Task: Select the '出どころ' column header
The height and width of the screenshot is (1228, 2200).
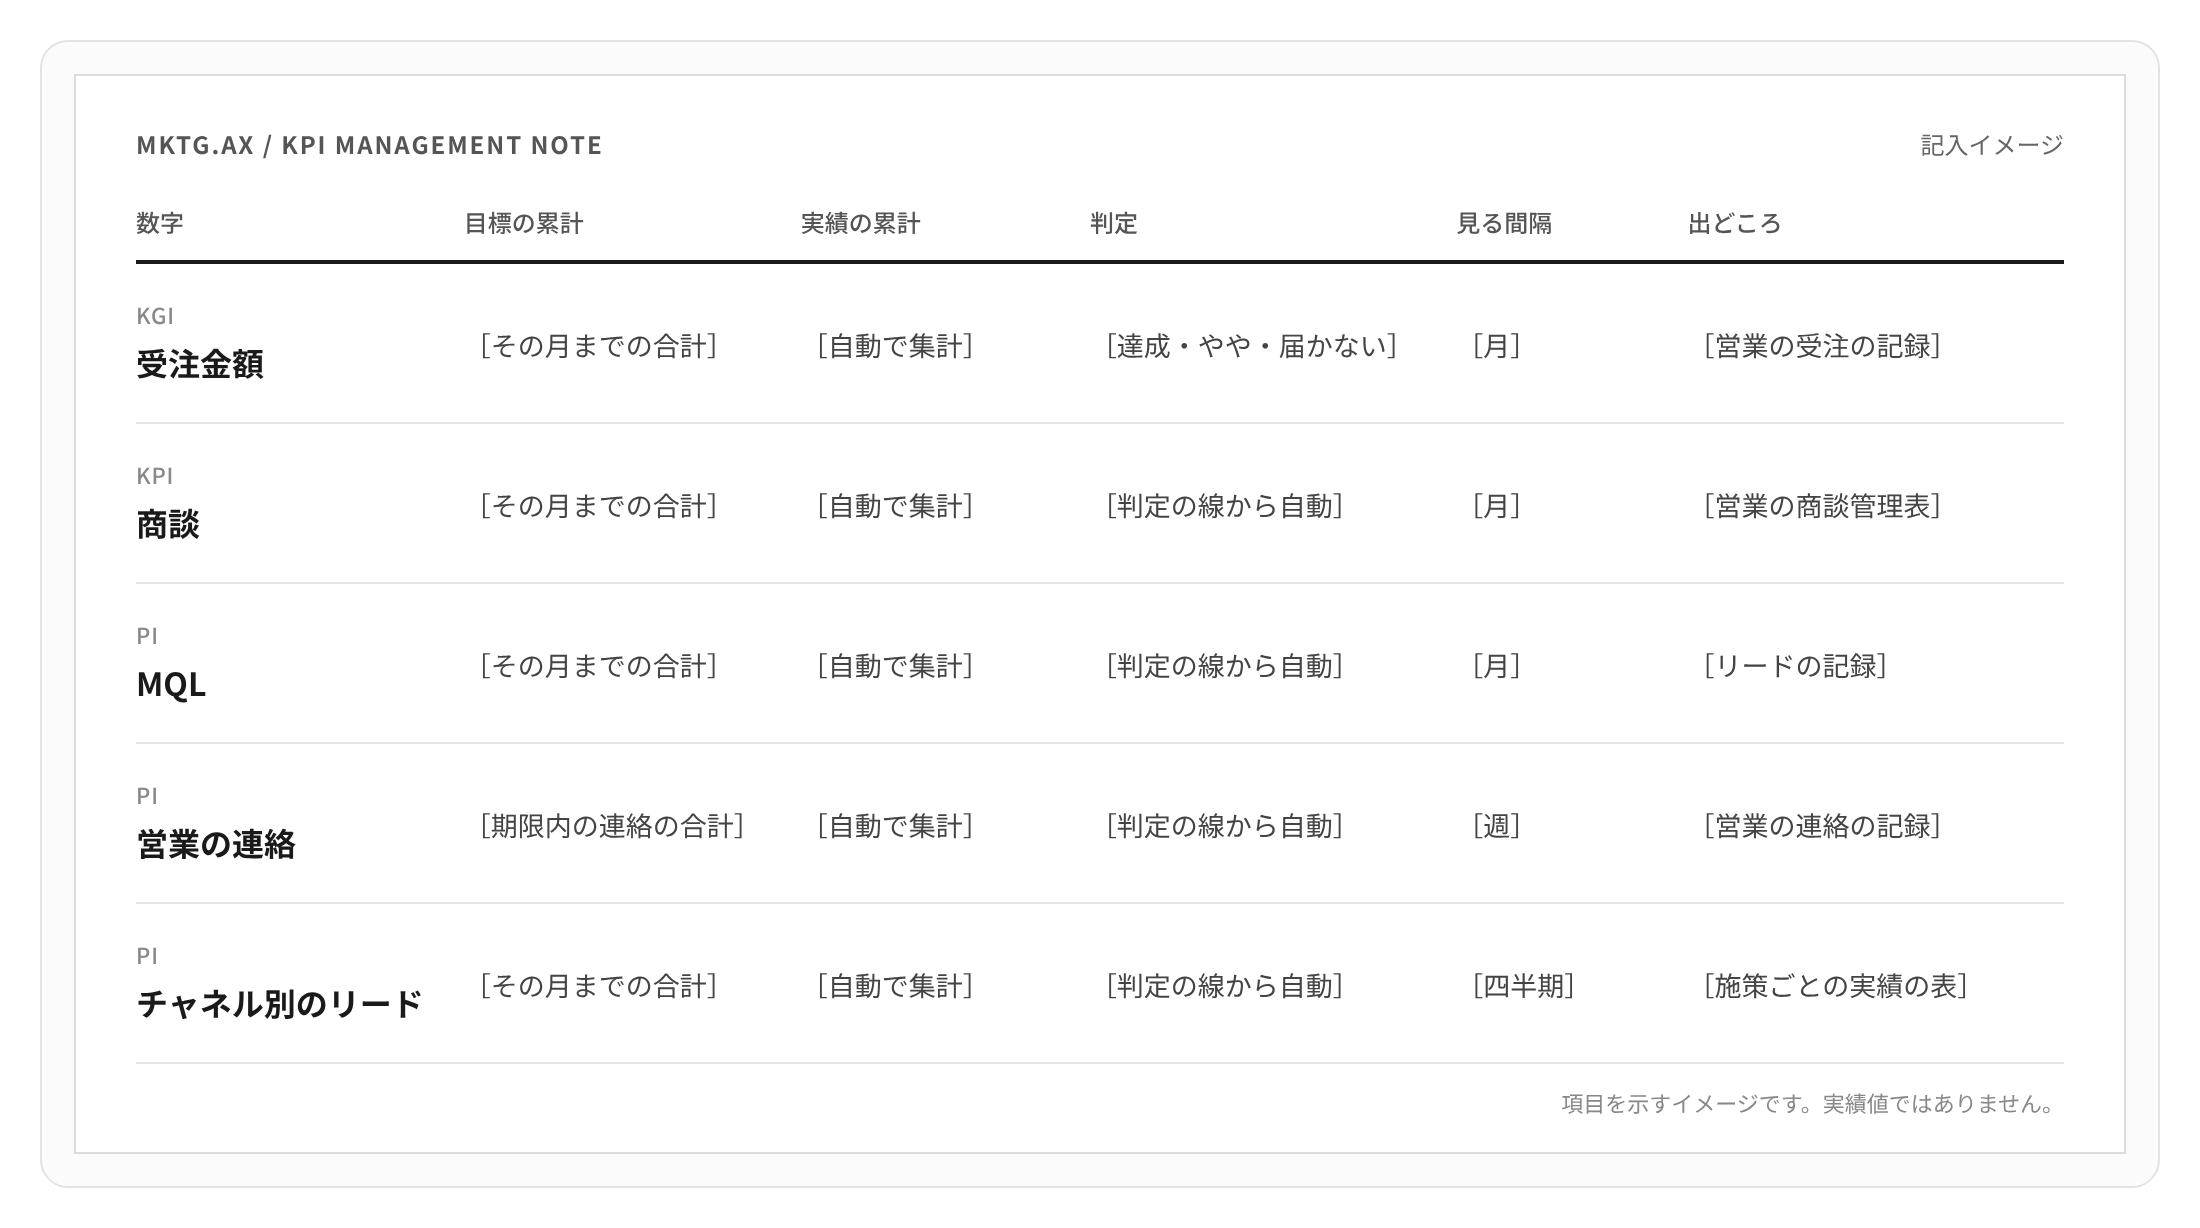Action: click(x=1735, y=223)
